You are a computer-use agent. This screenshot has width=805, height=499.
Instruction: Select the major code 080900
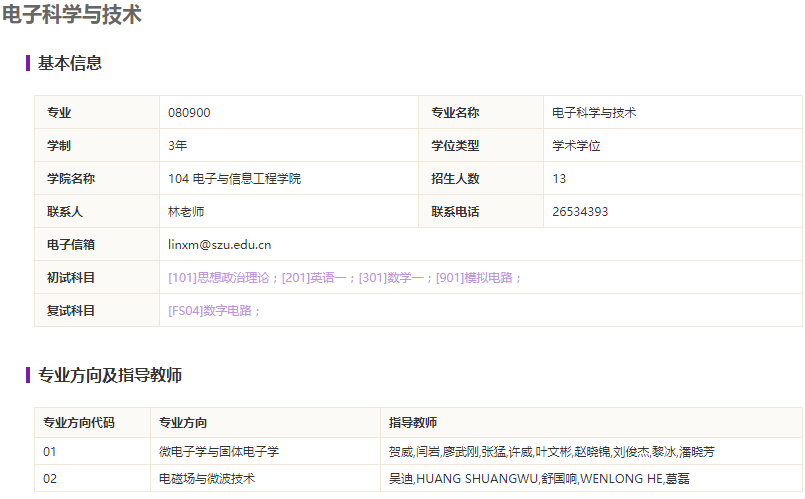click(x=189, y=113)
